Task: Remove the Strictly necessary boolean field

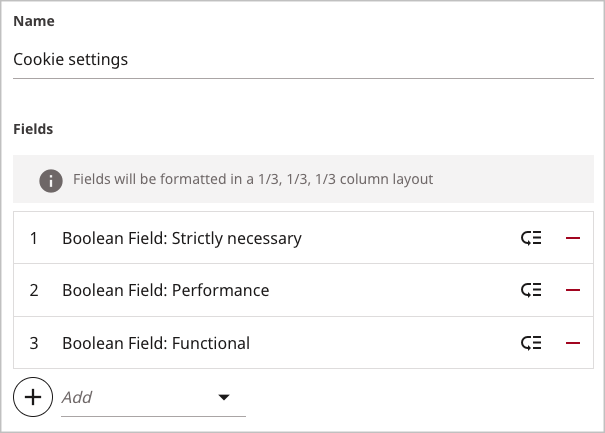Action: click(573, 238)
